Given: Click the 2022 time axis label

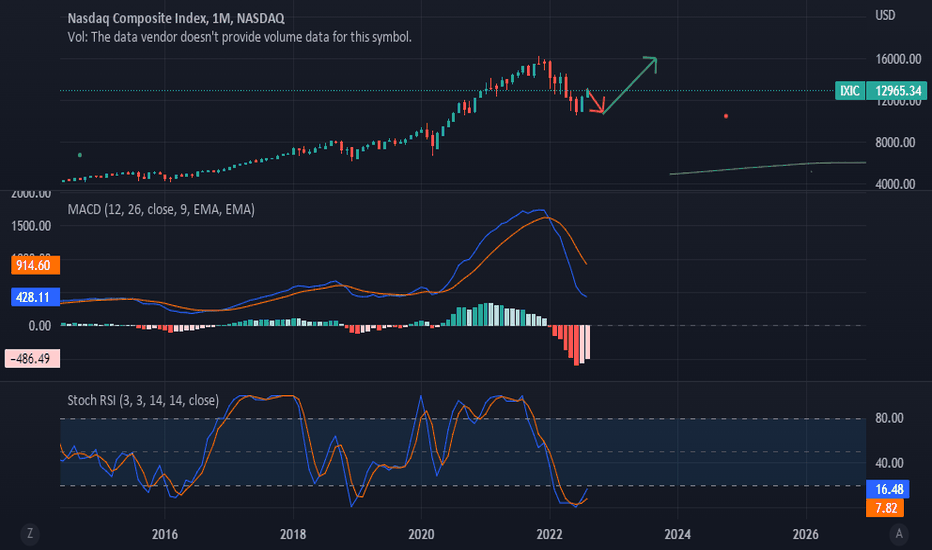Looking at the screenshot, I should tap(549, 534).
